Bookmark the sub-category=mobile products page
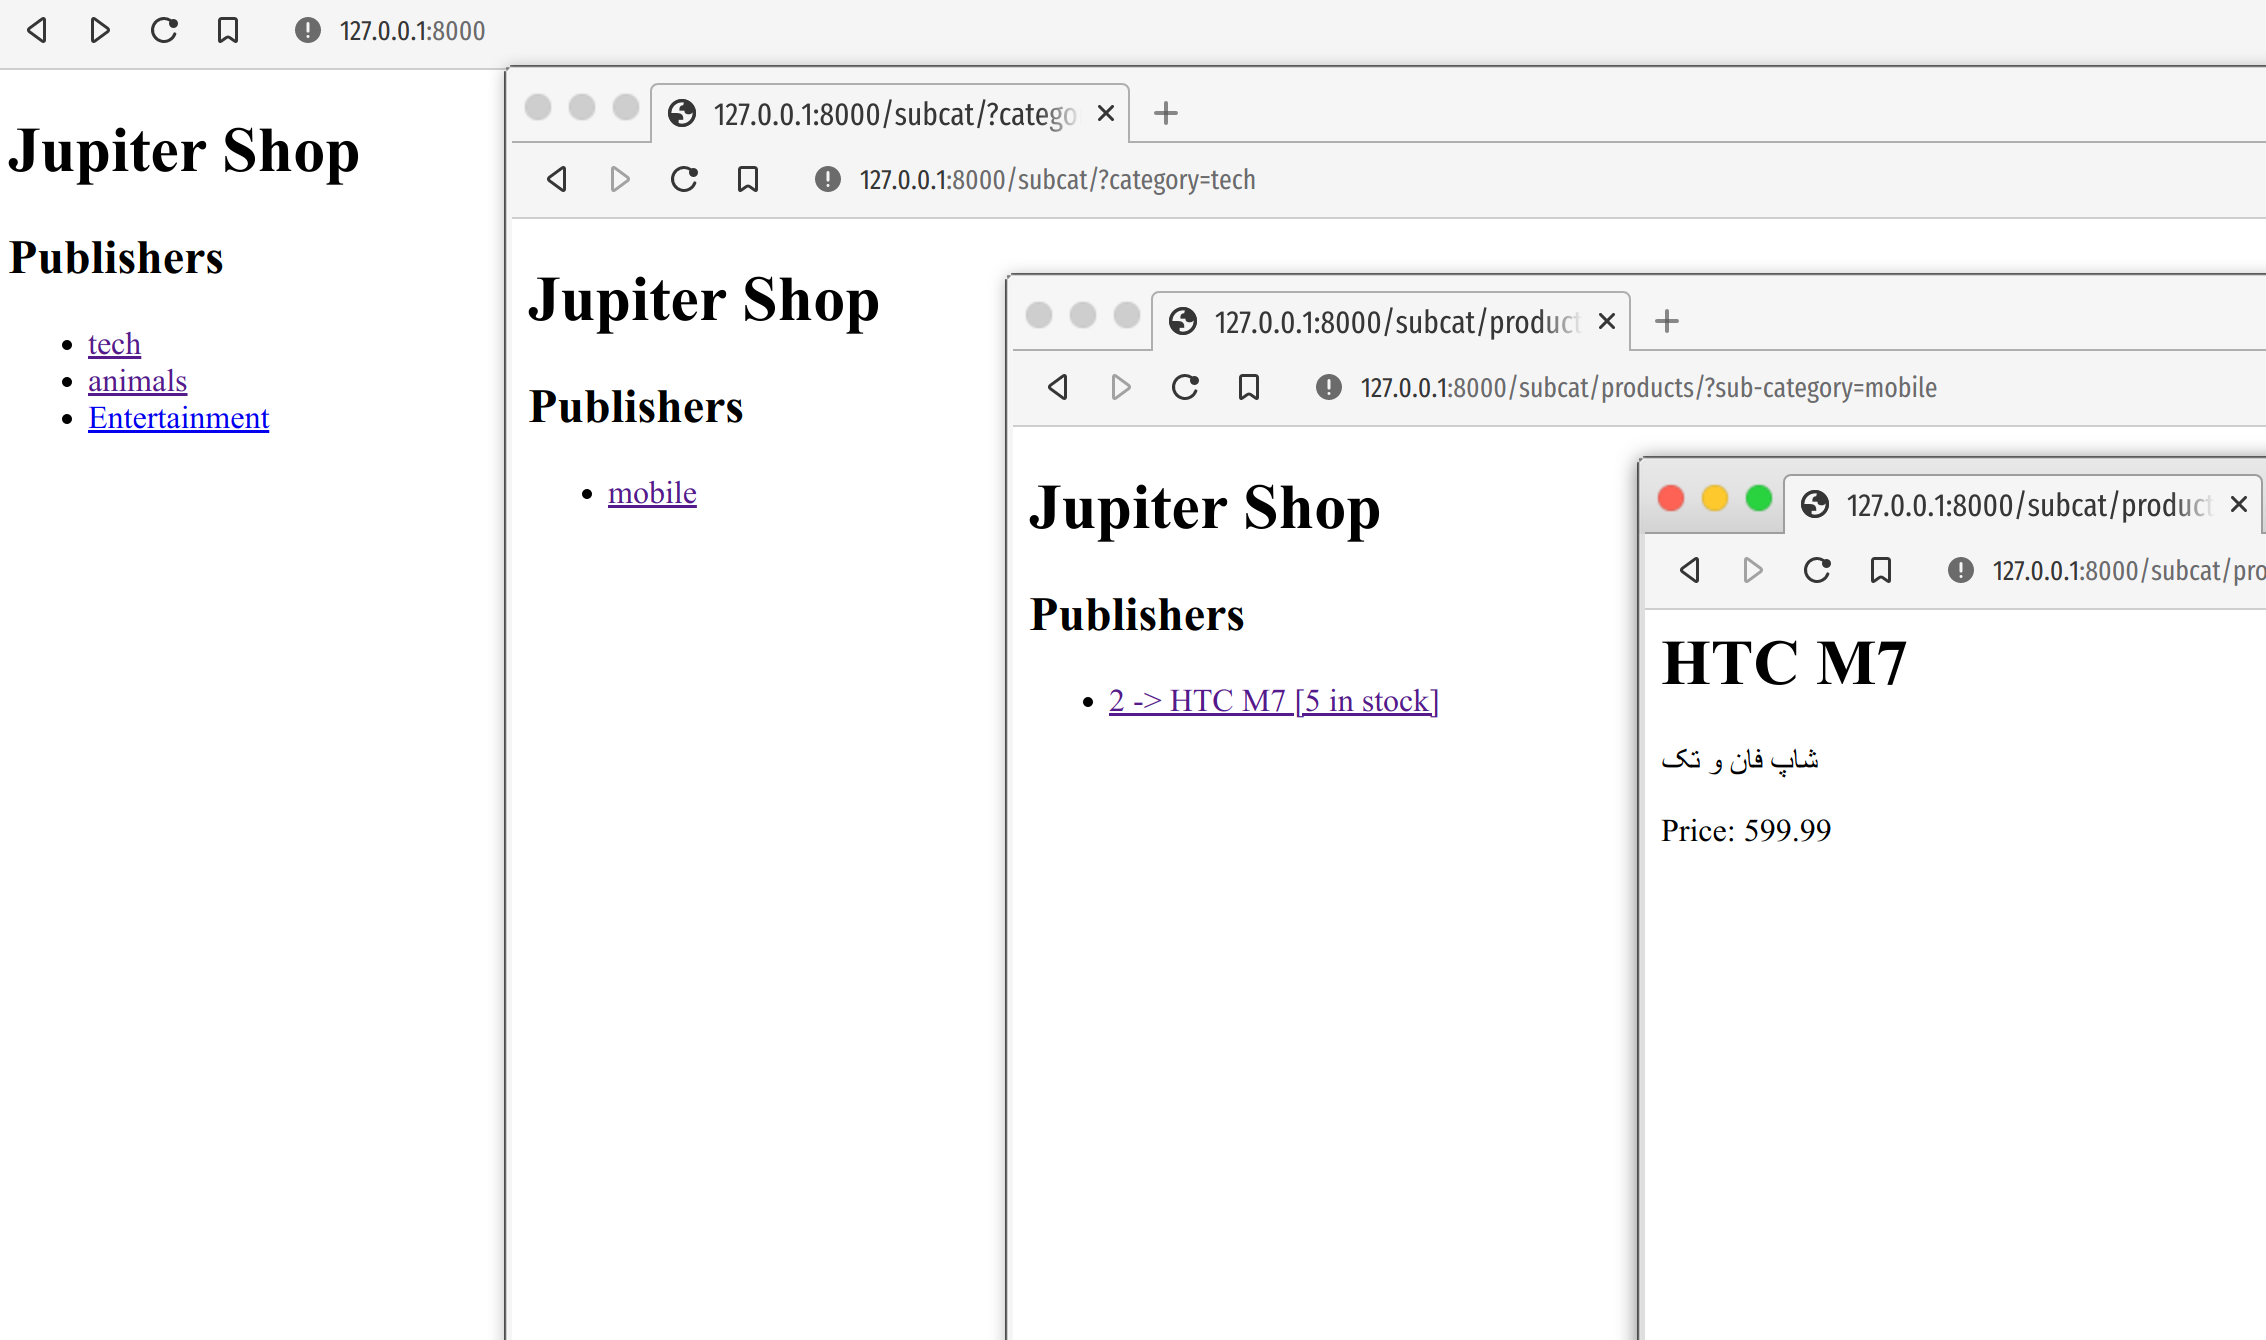The height and width of the screenshot is (1340, 2266). 1249,387
